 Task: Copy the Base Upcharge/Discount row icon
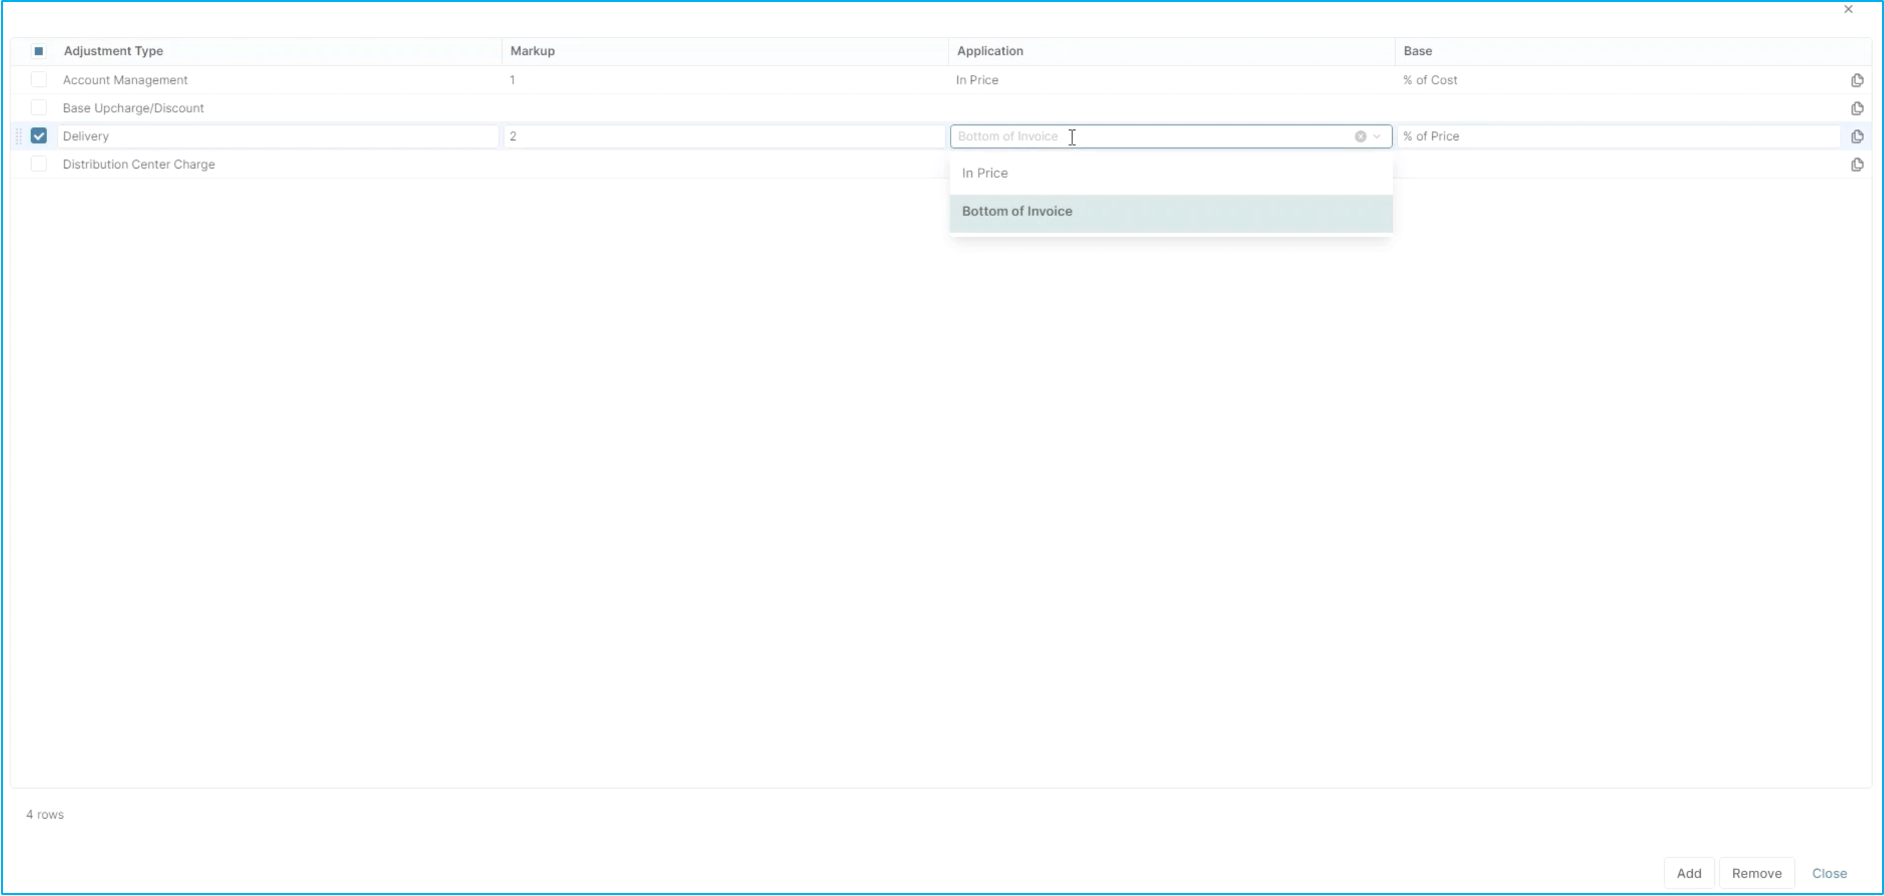coord(1857,108)
